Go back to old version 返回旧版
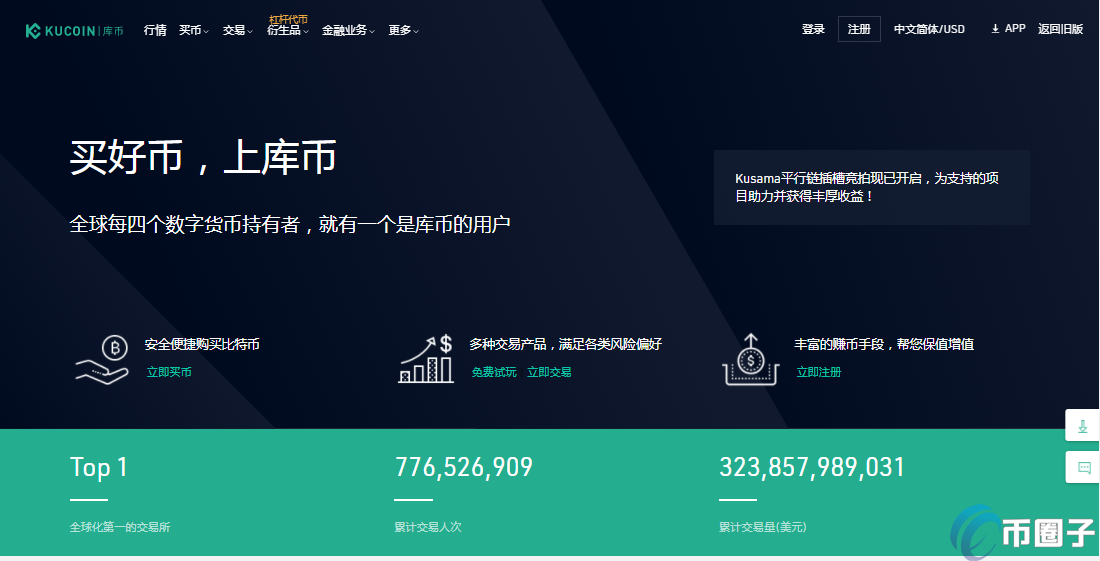This screenshot has width=1100, height=561. point(1061,29)
